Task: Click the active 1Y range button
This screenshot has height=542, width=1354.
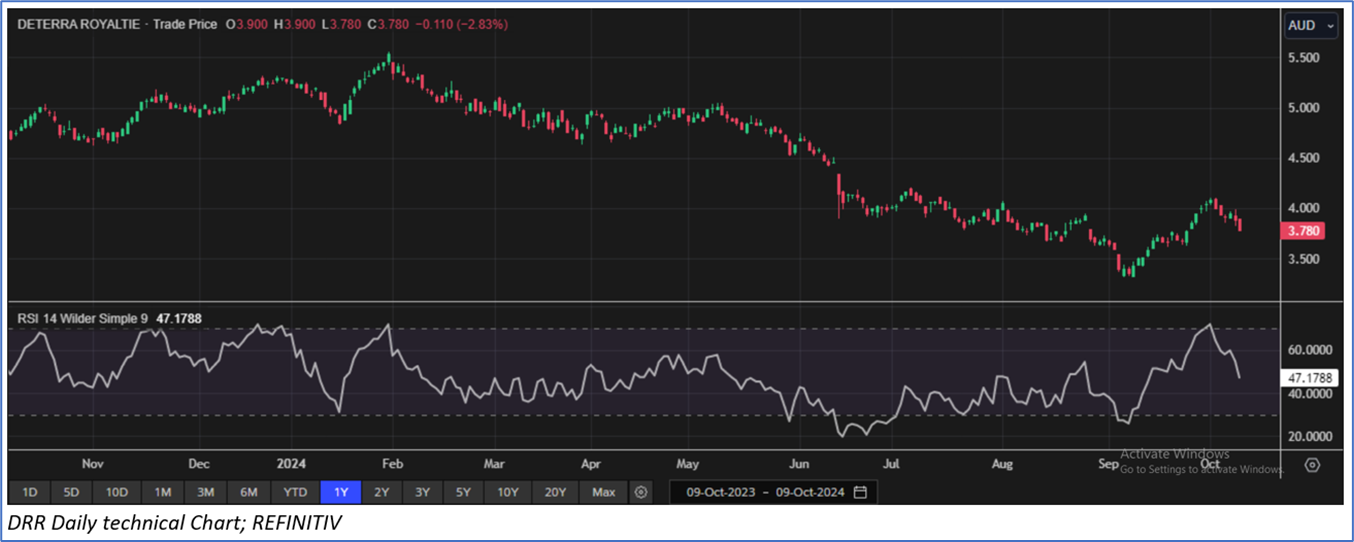Action: 341,492
